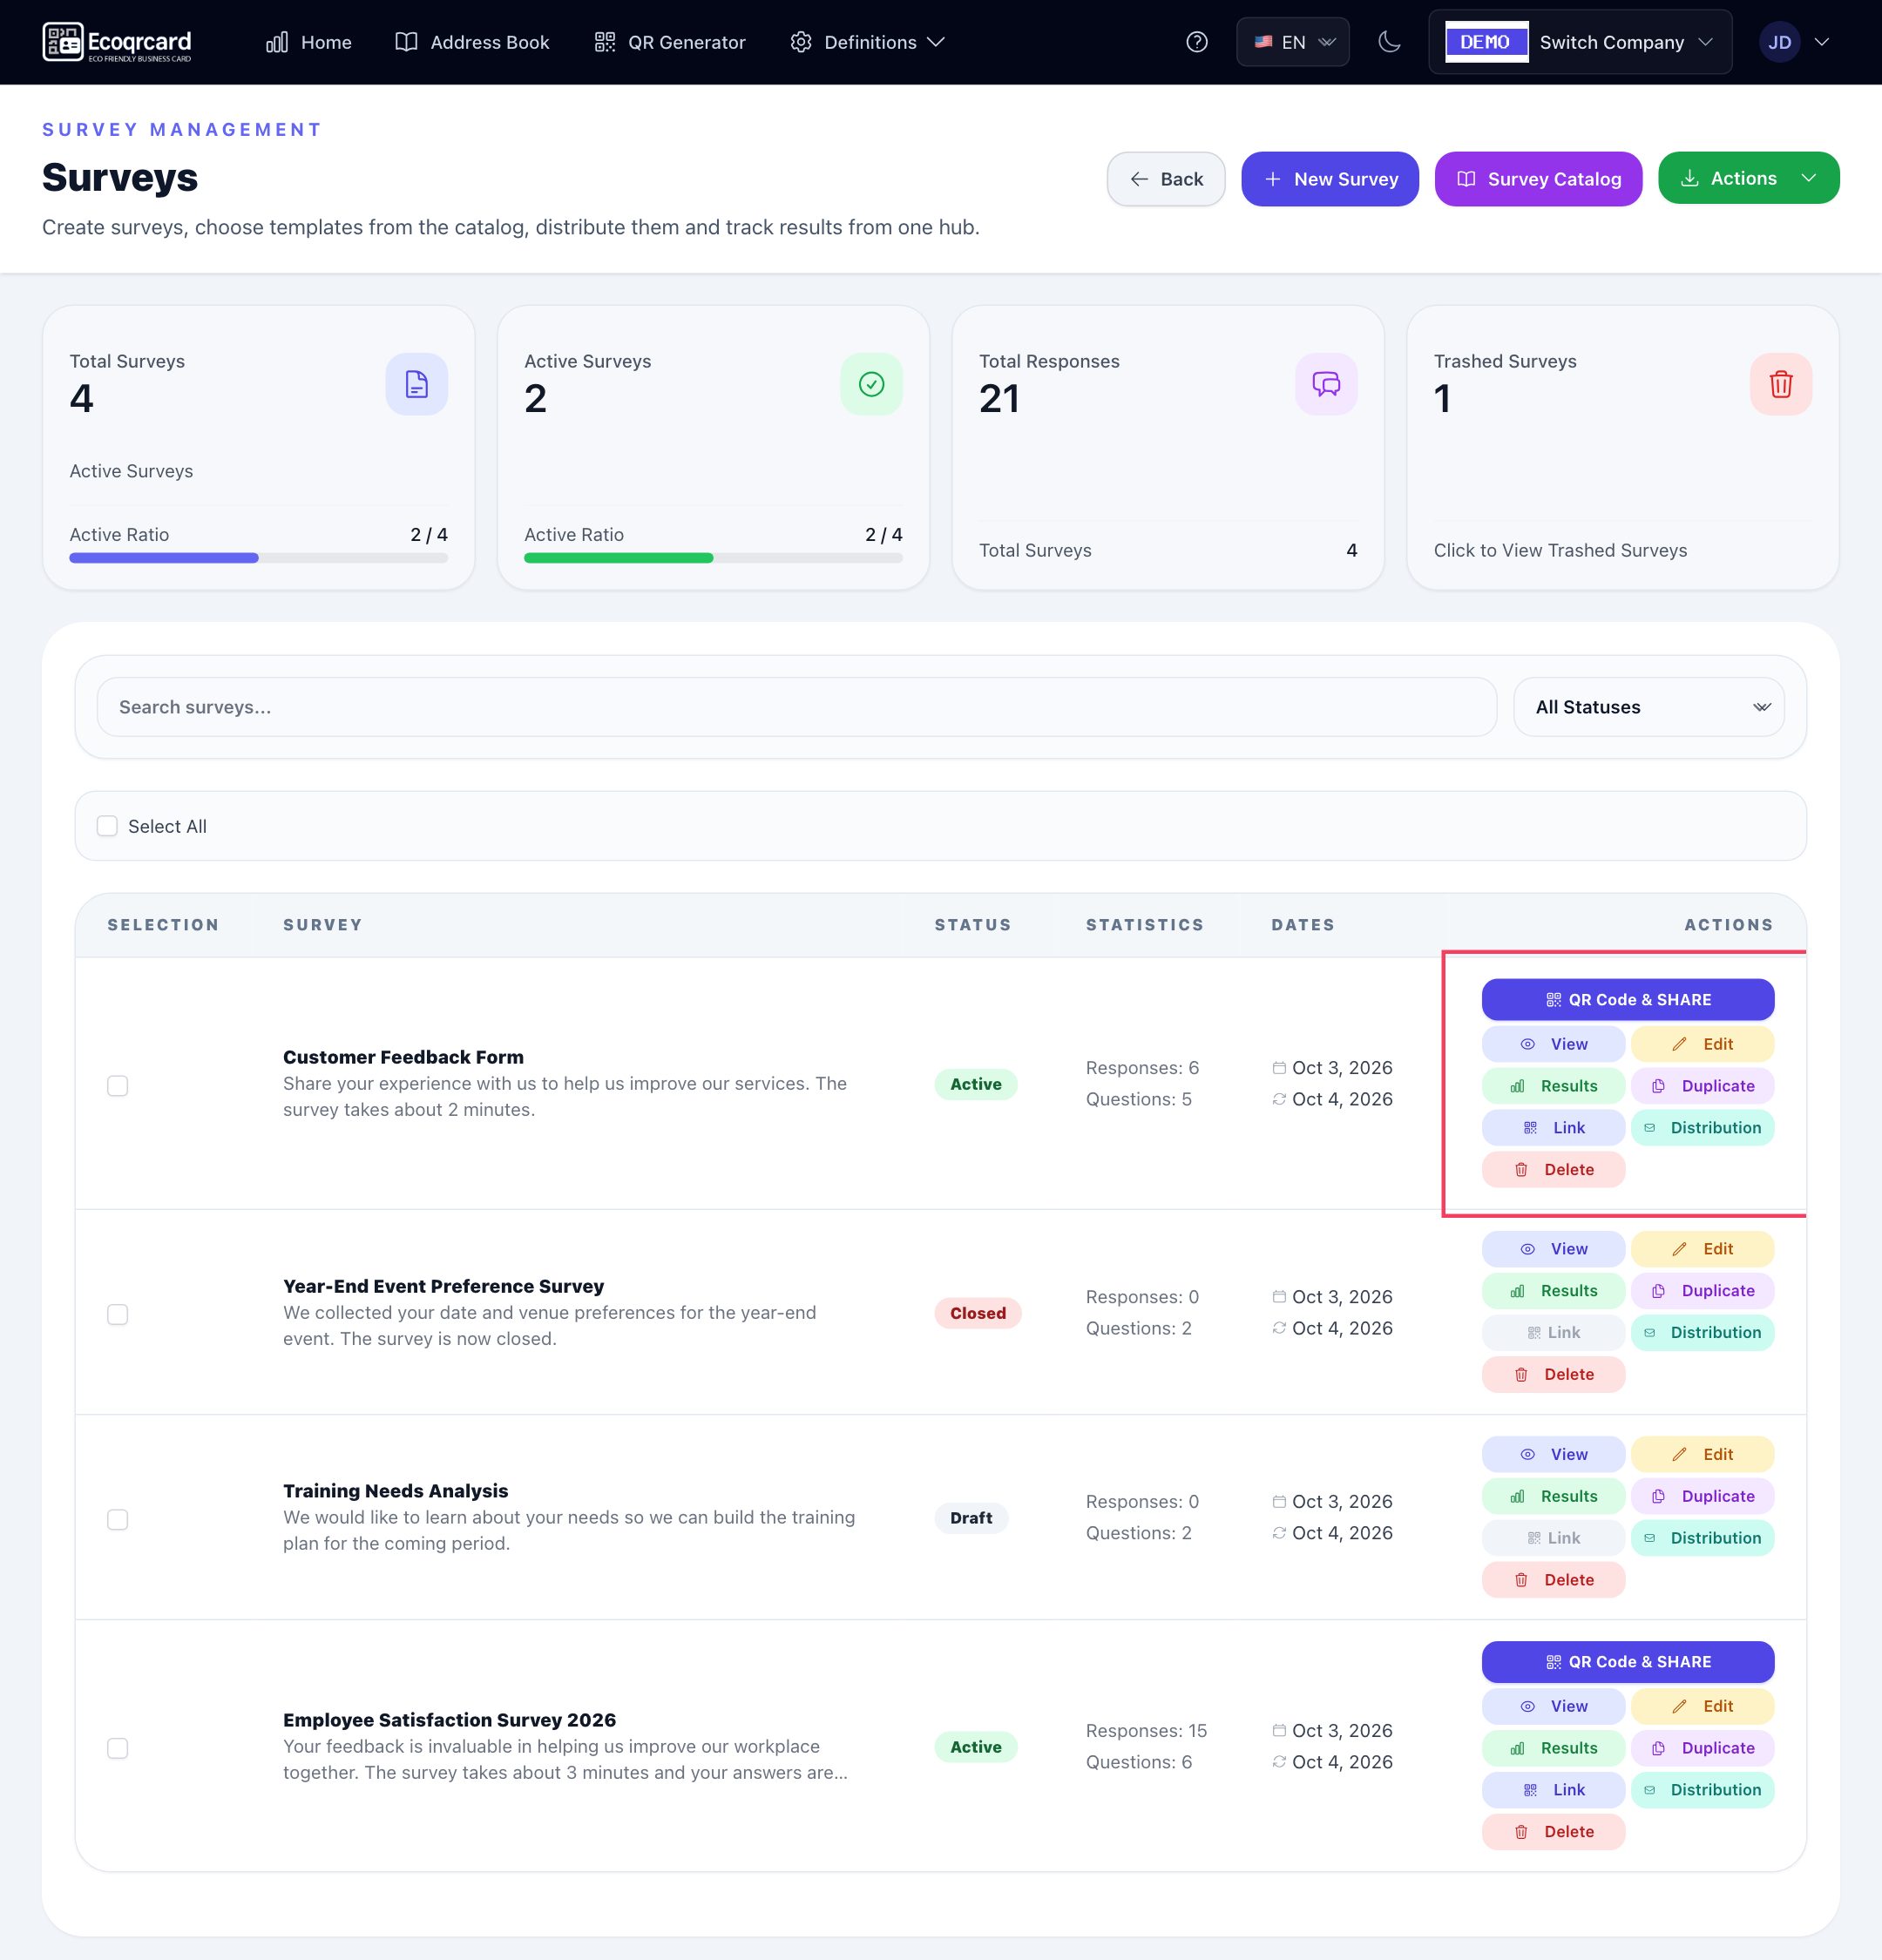Image resolution: width=1882 pixels, height=1960 pixels.
Task: Click the STATUS column header
Action: pyautogui.click(x=972, y=925)
